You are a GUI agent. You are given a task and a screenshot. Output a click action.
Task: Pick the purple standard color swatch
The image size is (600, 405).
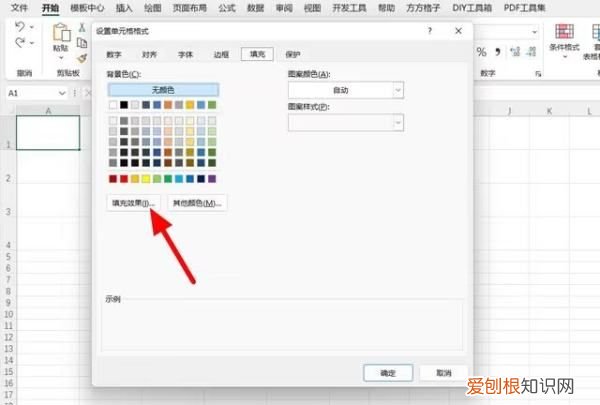(x=212, y=179)
